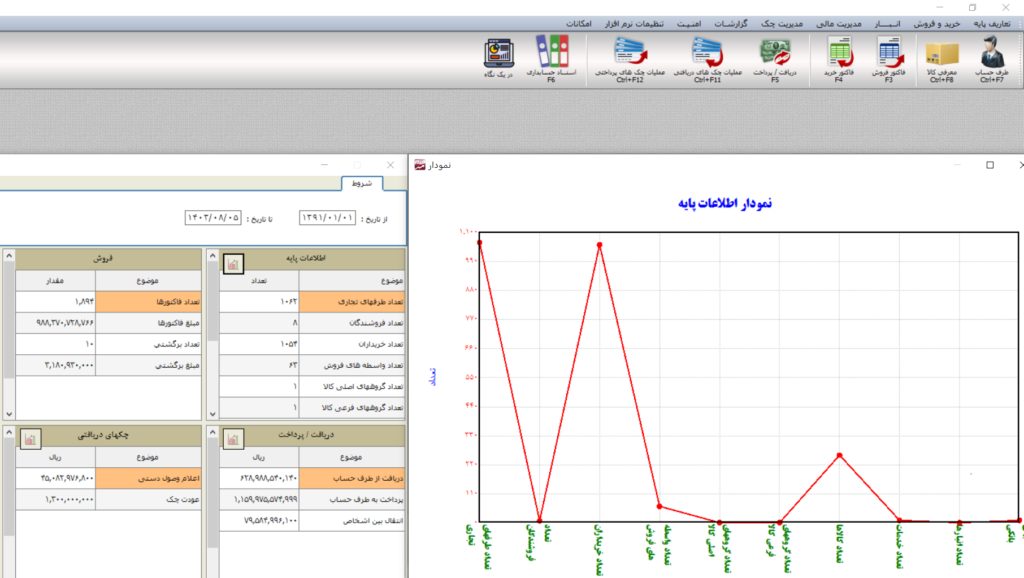Launch the فاکتور فروش (F3) toolbar icon

[x=889, y=59]
